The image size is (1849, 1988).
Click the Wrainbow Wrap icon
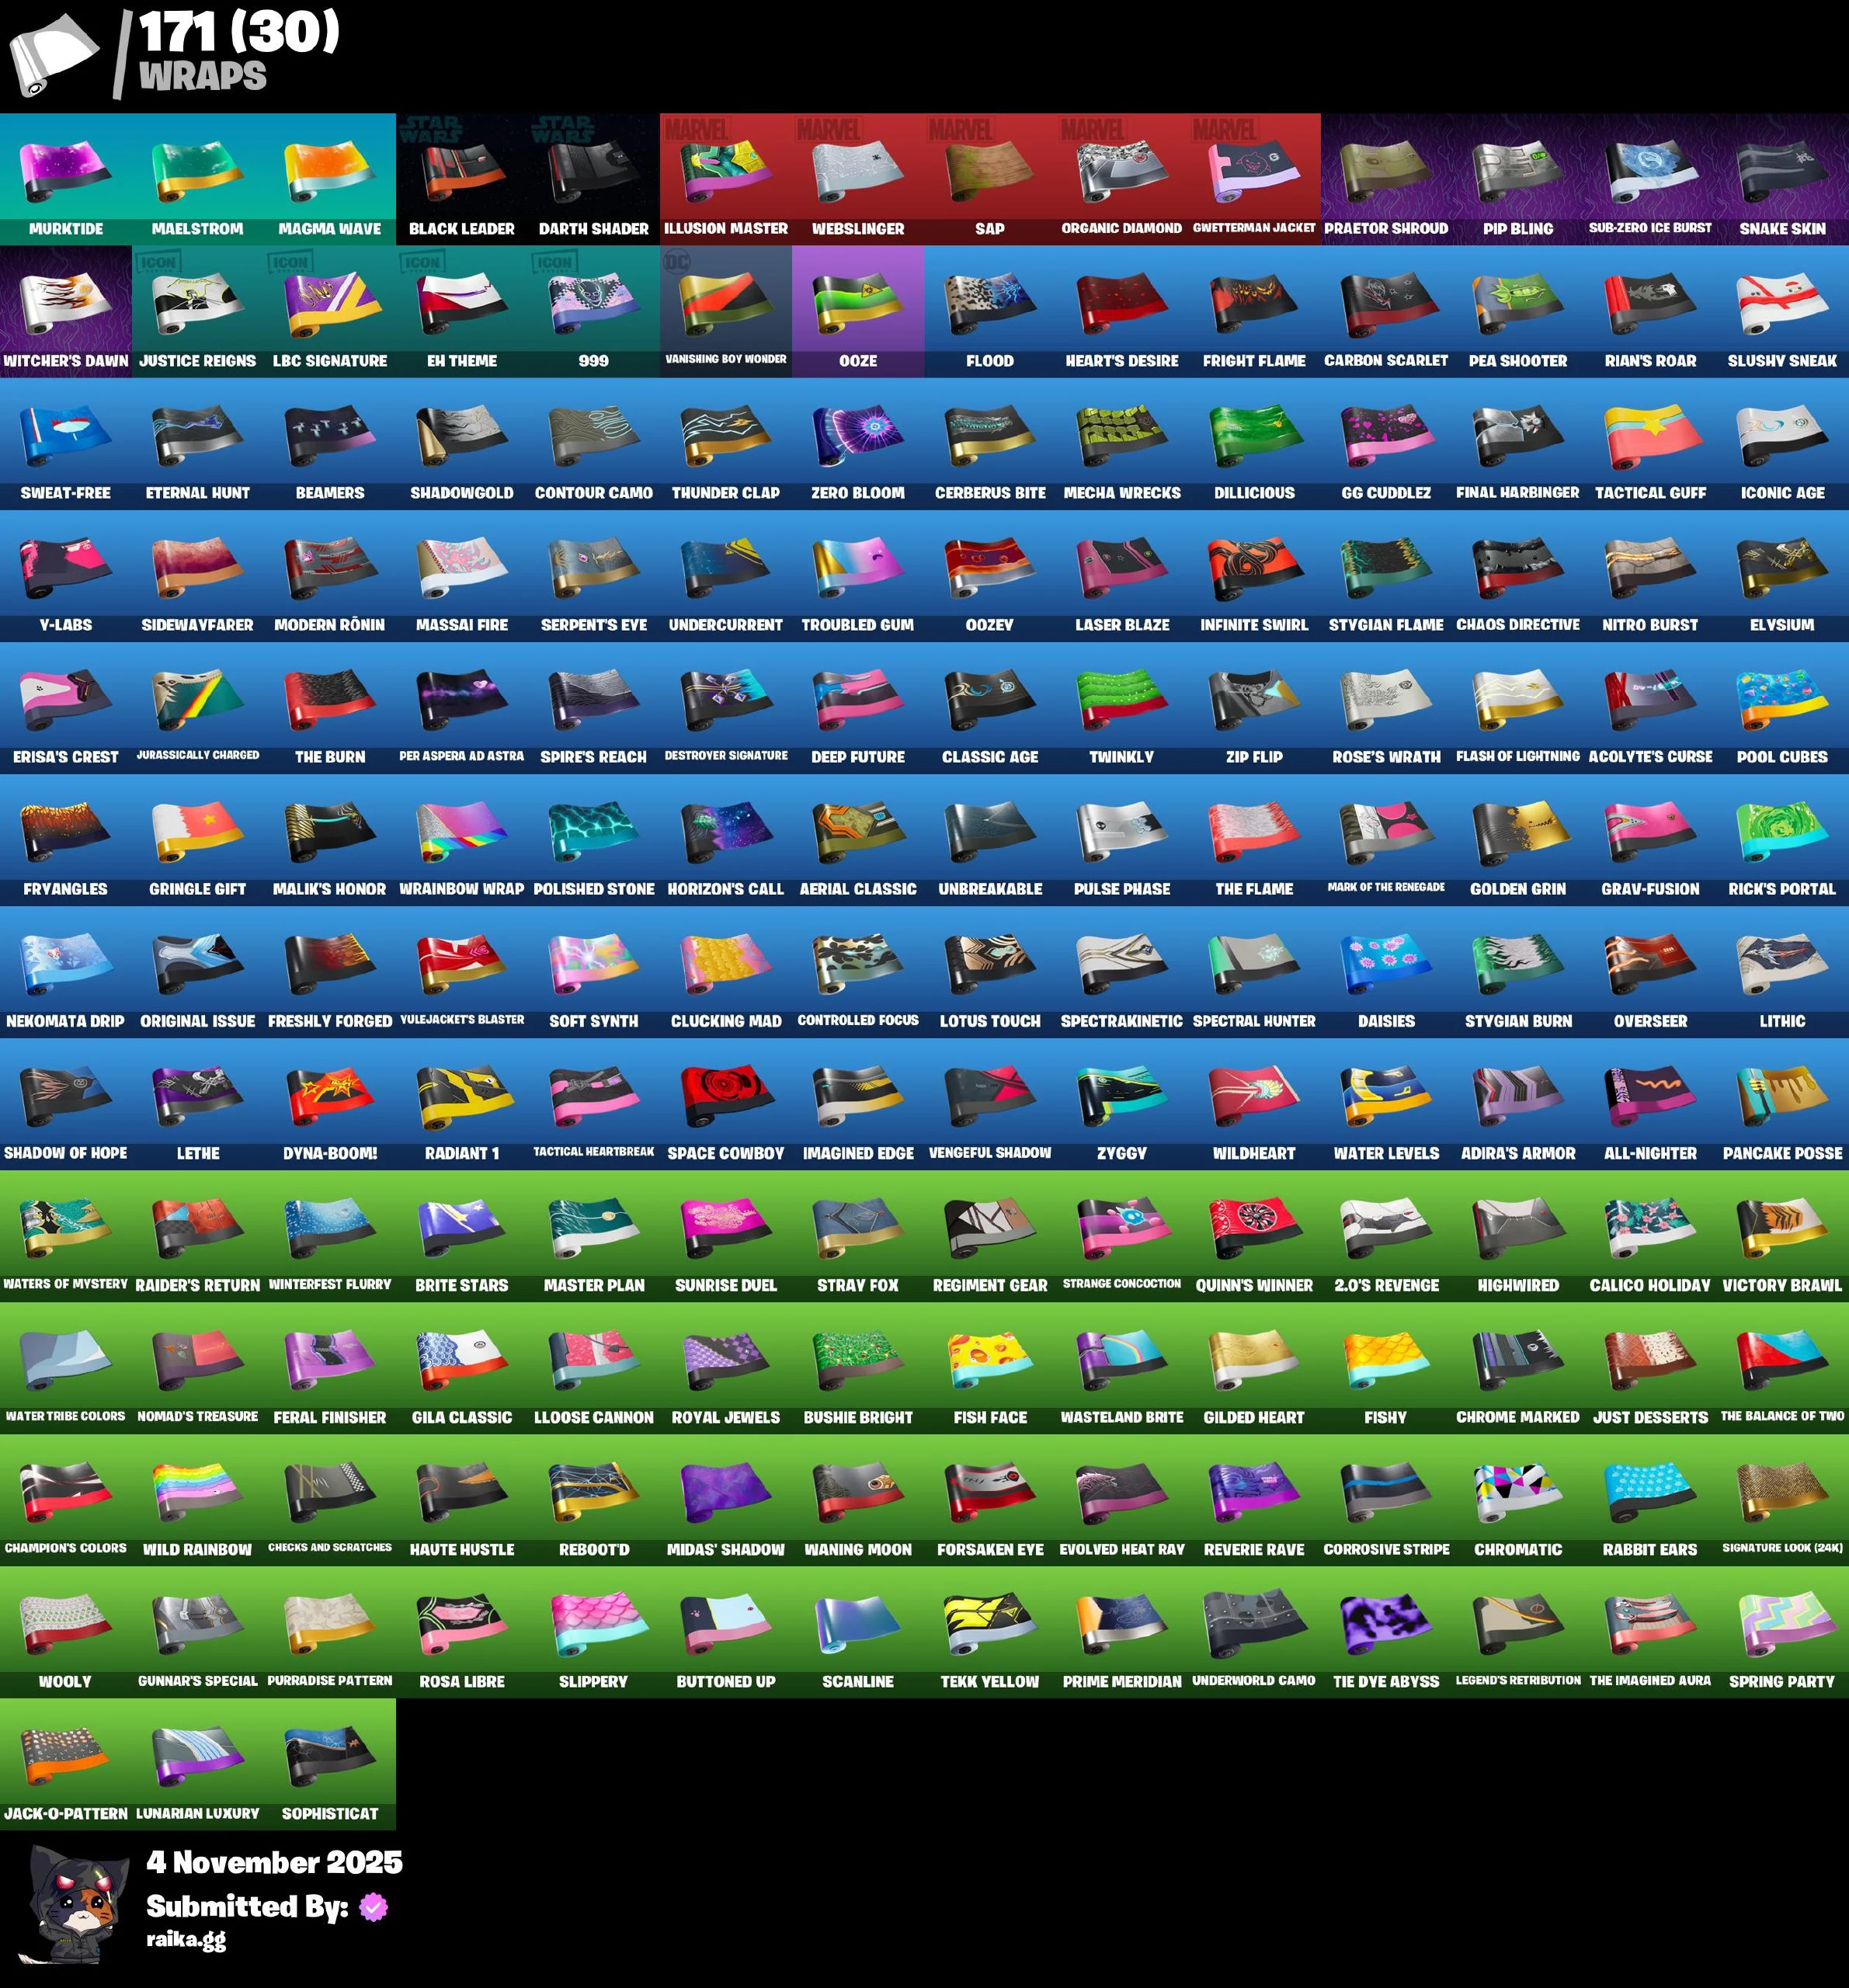(462, 832)
